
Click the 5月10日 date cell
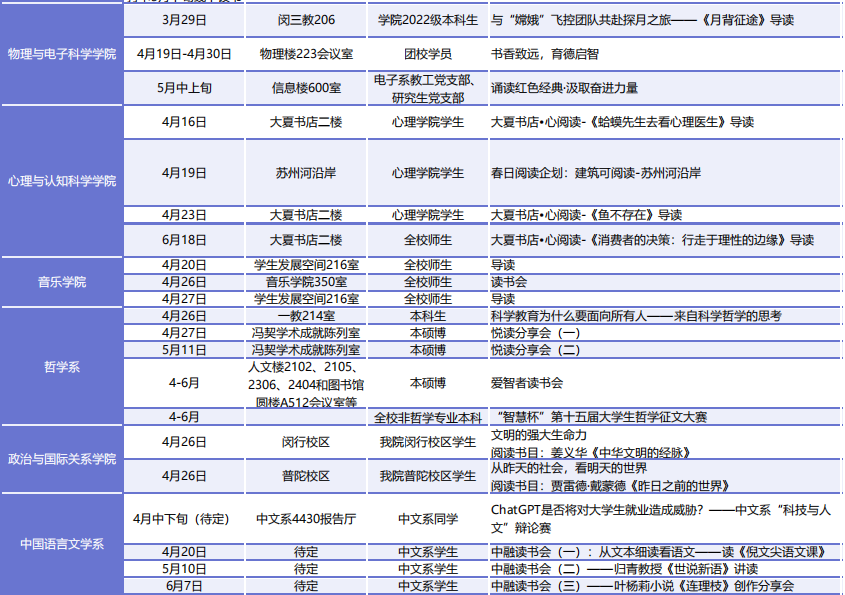(x=184, y=569)
